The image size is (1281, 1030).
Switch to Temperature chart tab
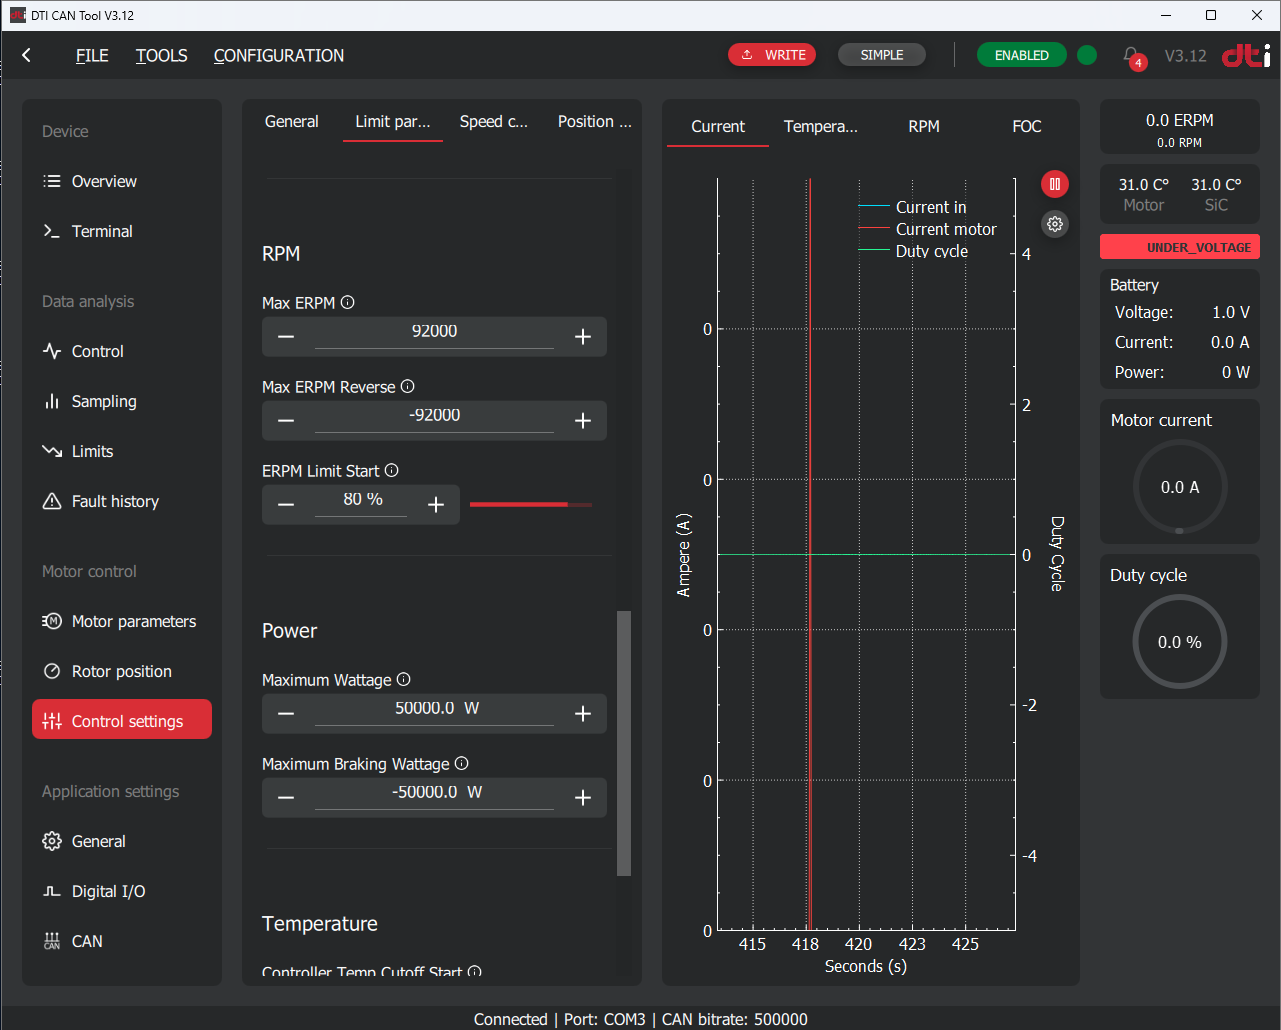(x=821, y=126)
